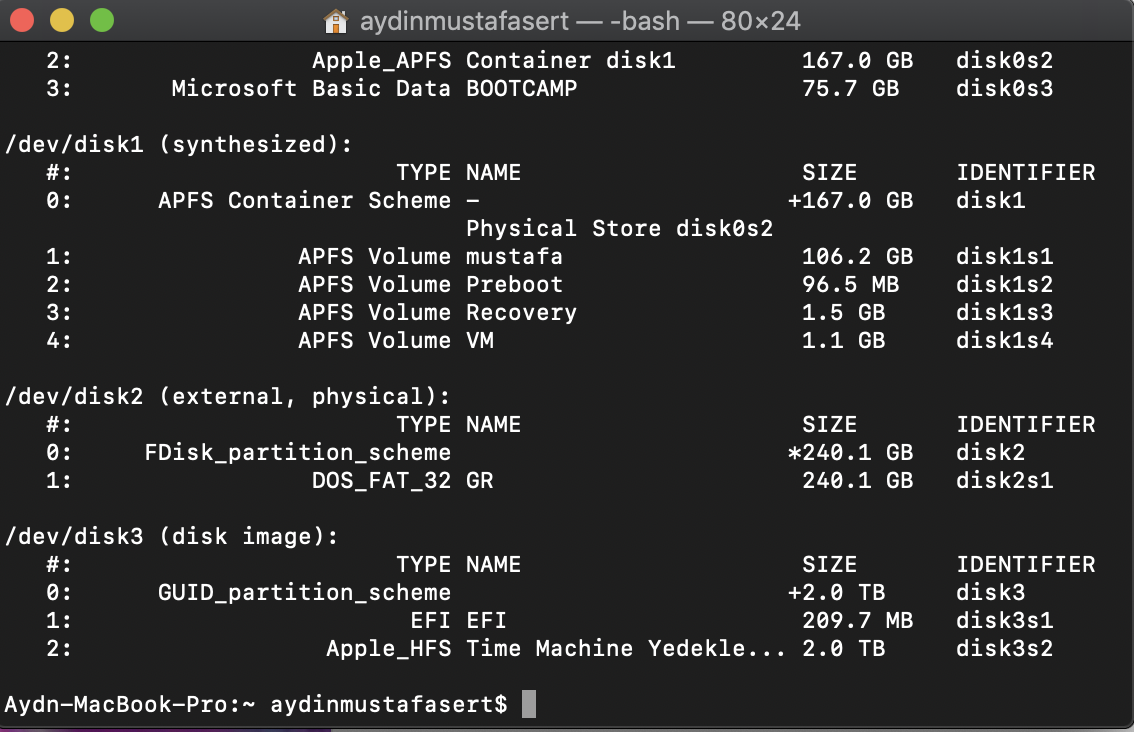
Task: Select the Preboot volume name
Action: click(x=514, y=284)
